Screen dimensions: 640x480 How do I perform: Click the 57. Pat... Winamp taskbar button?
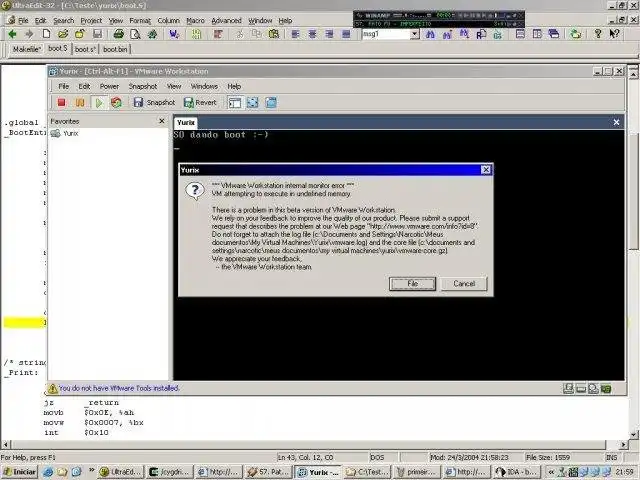point(269,472)
